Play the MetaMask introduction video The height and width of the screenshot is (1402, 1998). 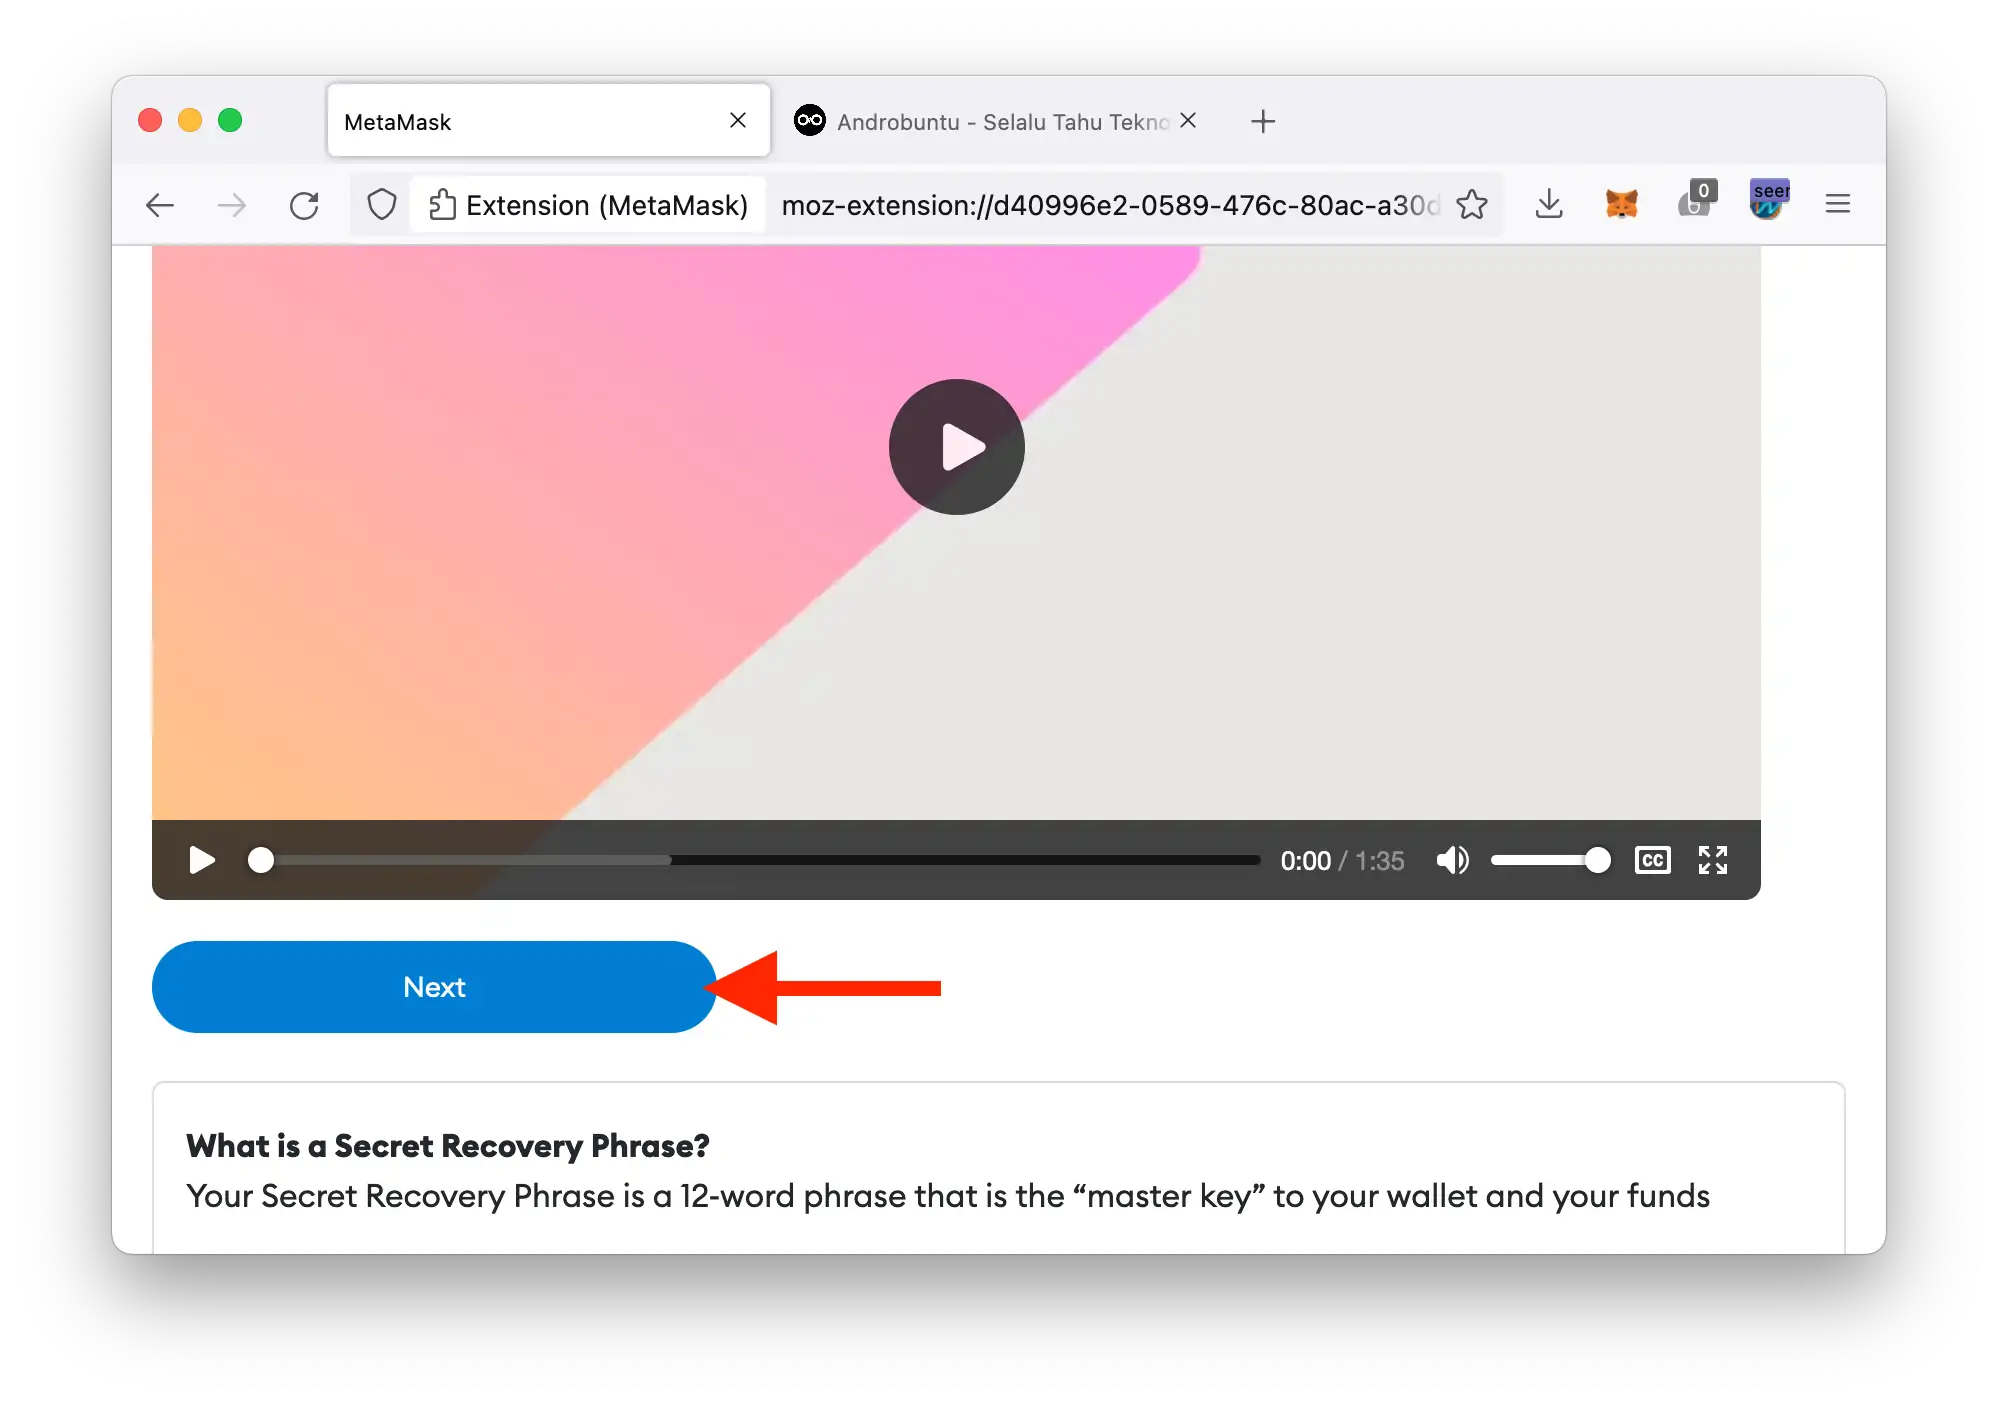point(200,860)
